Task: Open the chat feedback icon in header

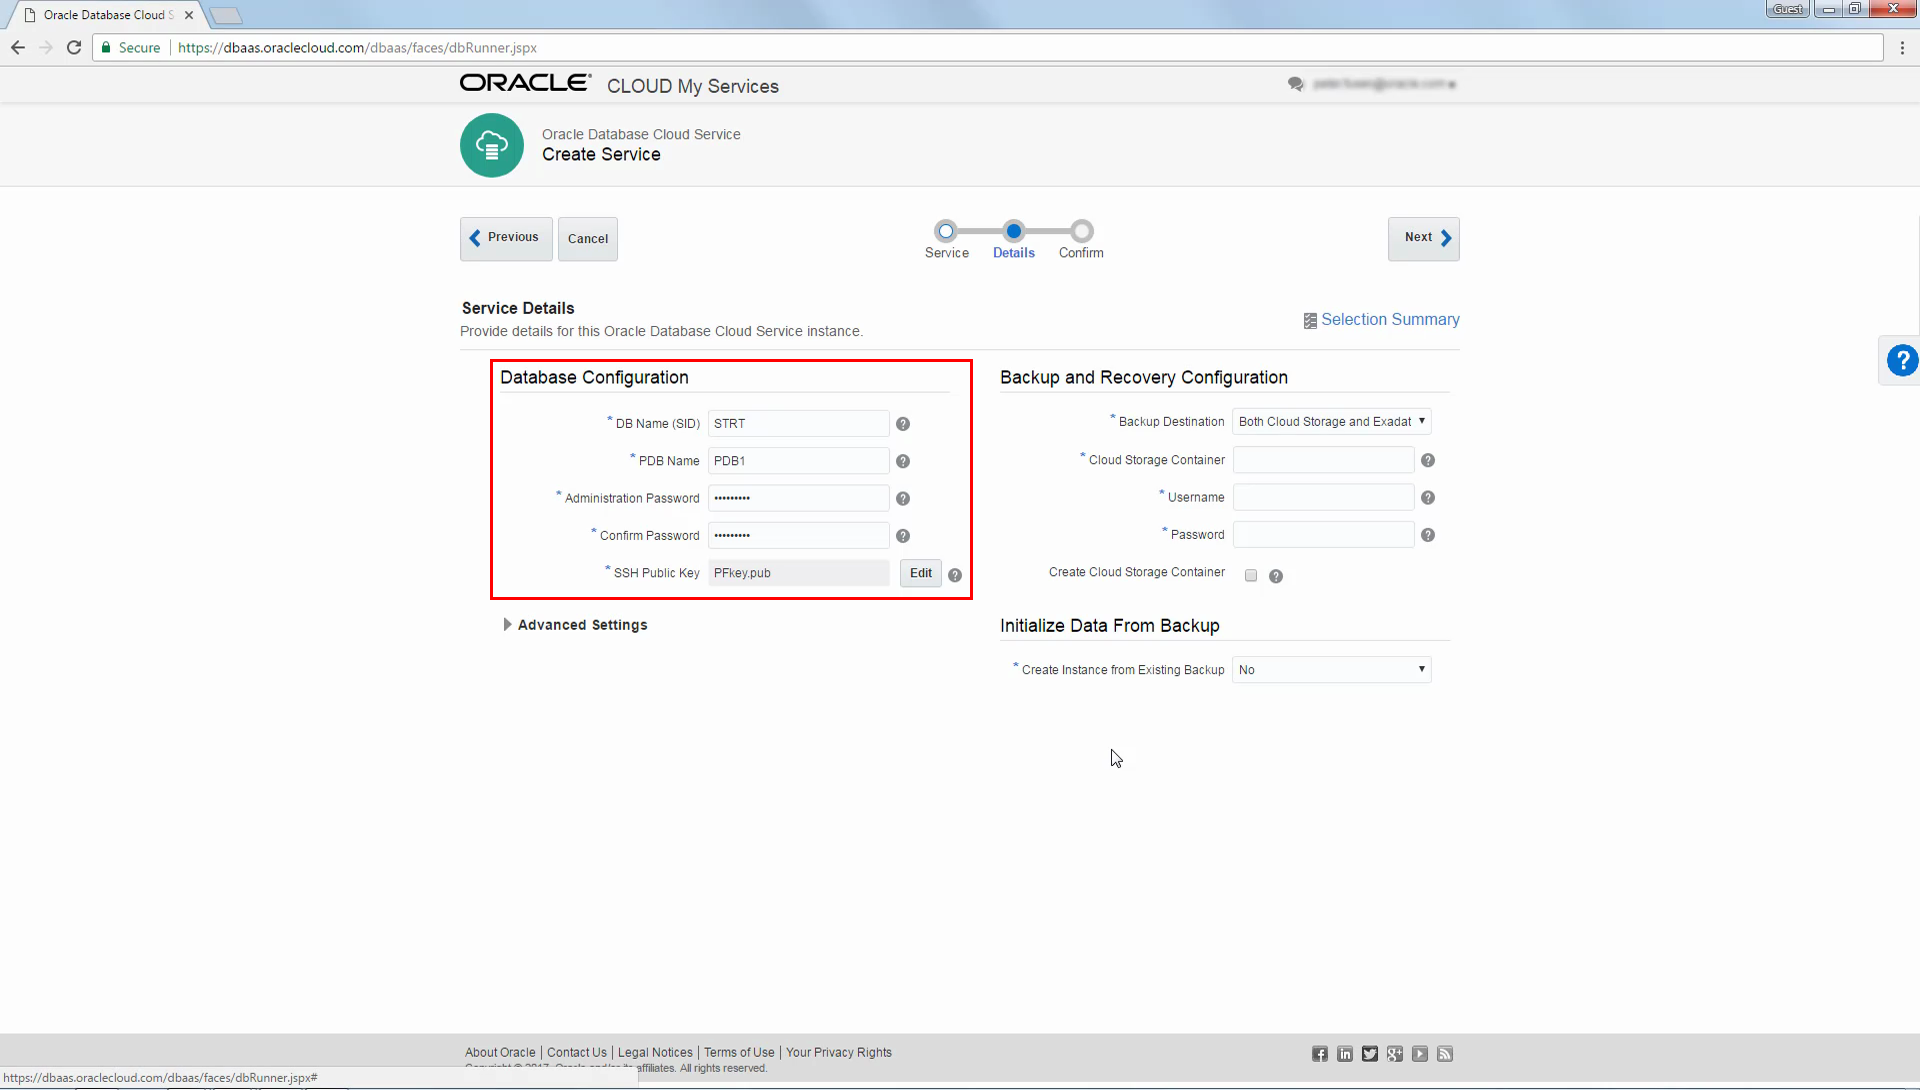Action: coord(1296,84)
